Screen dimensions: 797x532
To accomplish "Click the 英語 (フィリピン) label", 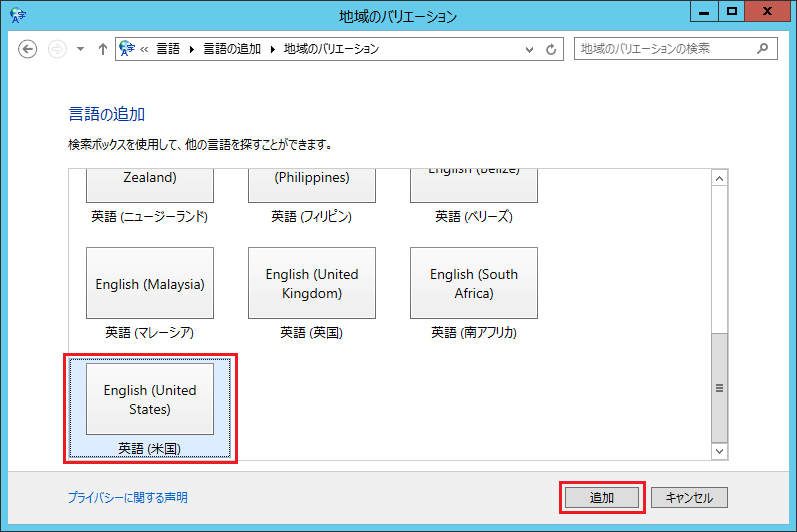I will pos(312,217).
